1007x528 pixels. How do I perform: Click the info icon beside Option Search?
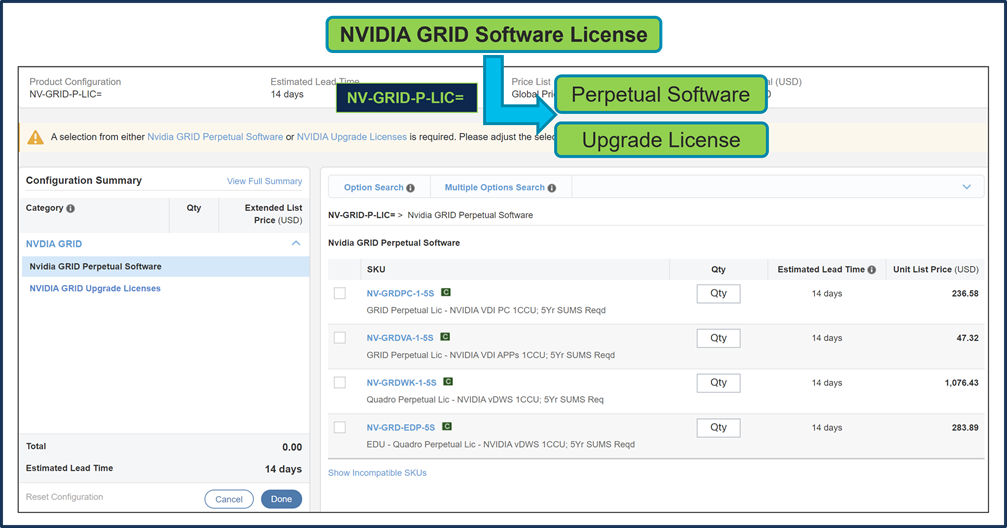[410, 188]
